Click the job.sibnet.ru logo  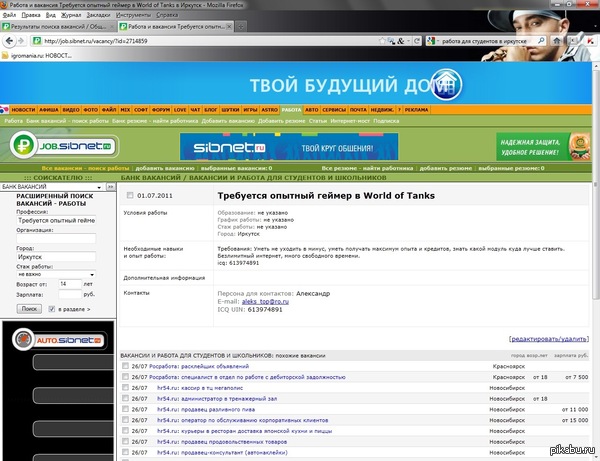click(x=64, y=146)
